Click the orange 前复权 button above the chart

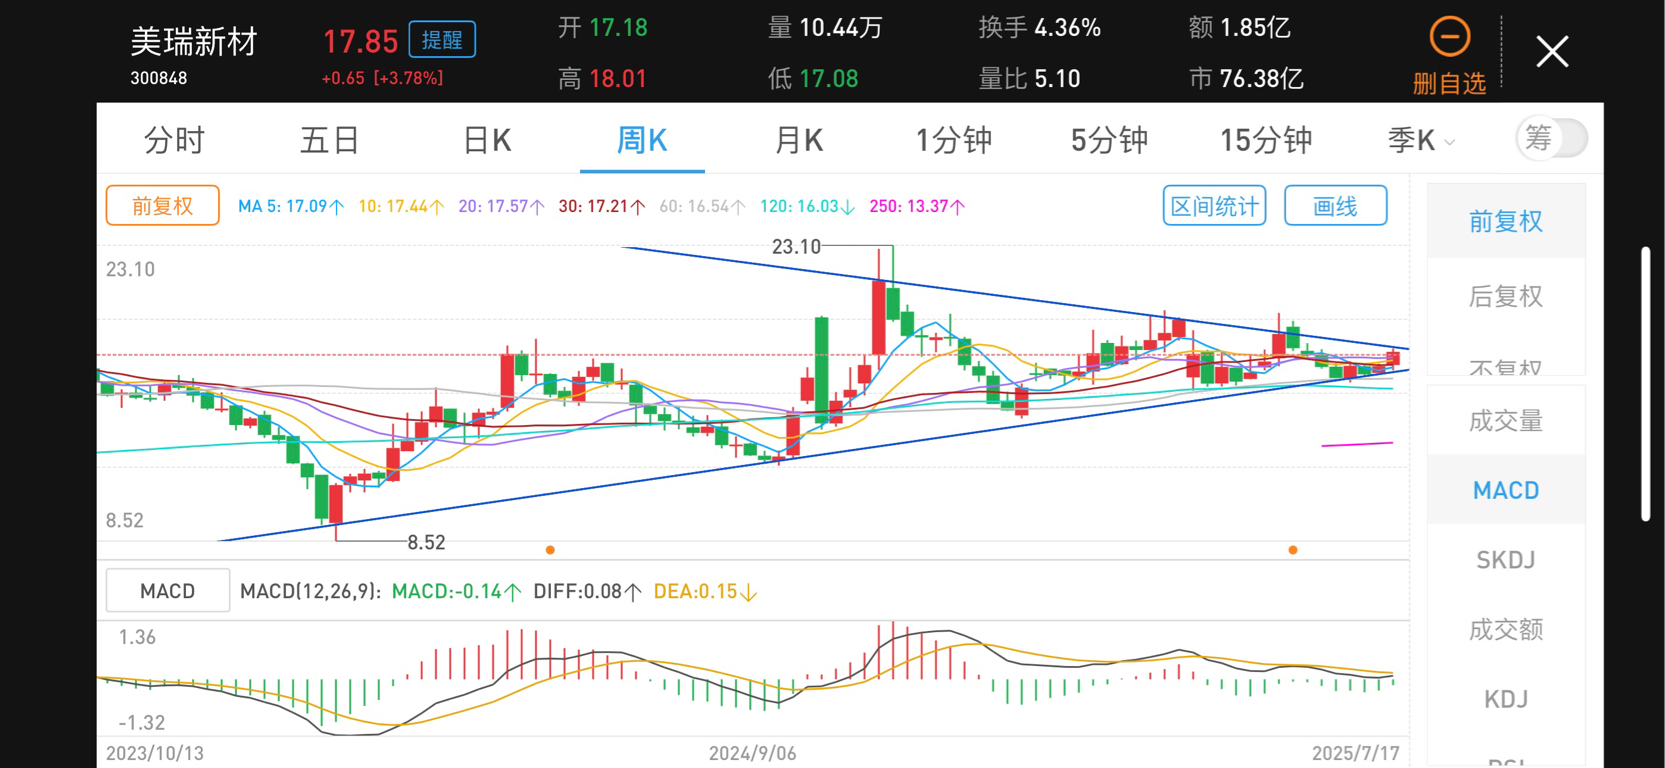coord(163,206)
